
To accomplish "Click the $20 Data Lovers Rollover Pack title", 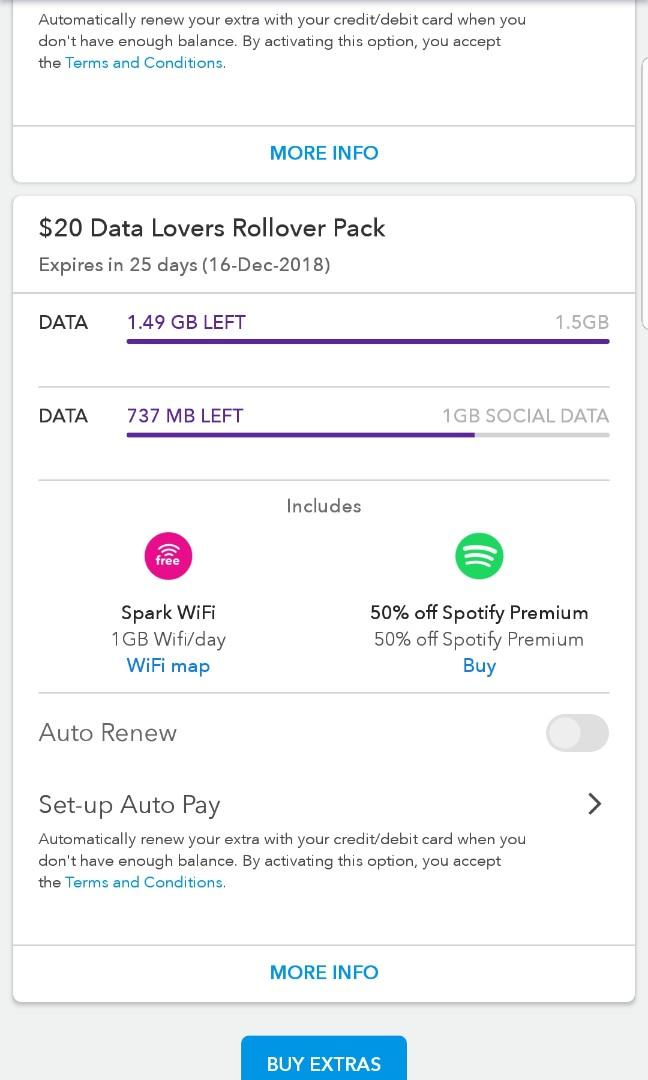I will coord(212,228).
